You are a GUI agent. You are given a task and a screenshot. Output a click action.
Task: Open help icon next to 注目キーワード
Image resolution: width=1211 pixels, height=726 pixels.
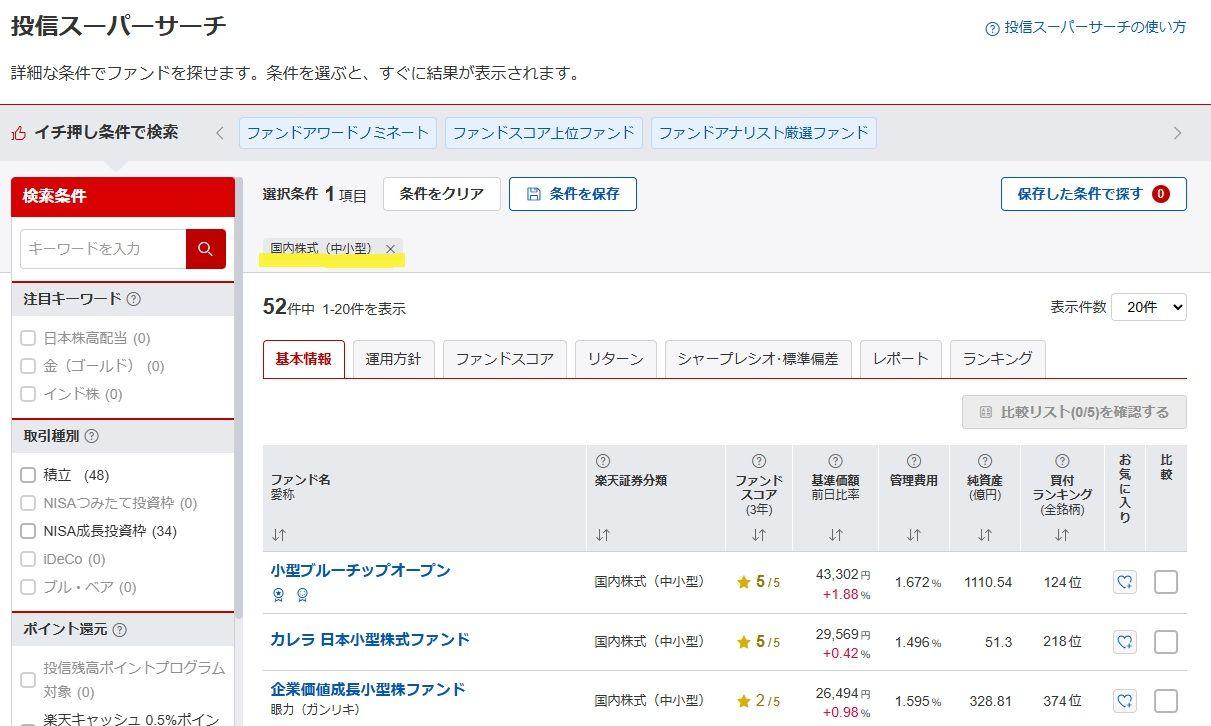(134, 299)
